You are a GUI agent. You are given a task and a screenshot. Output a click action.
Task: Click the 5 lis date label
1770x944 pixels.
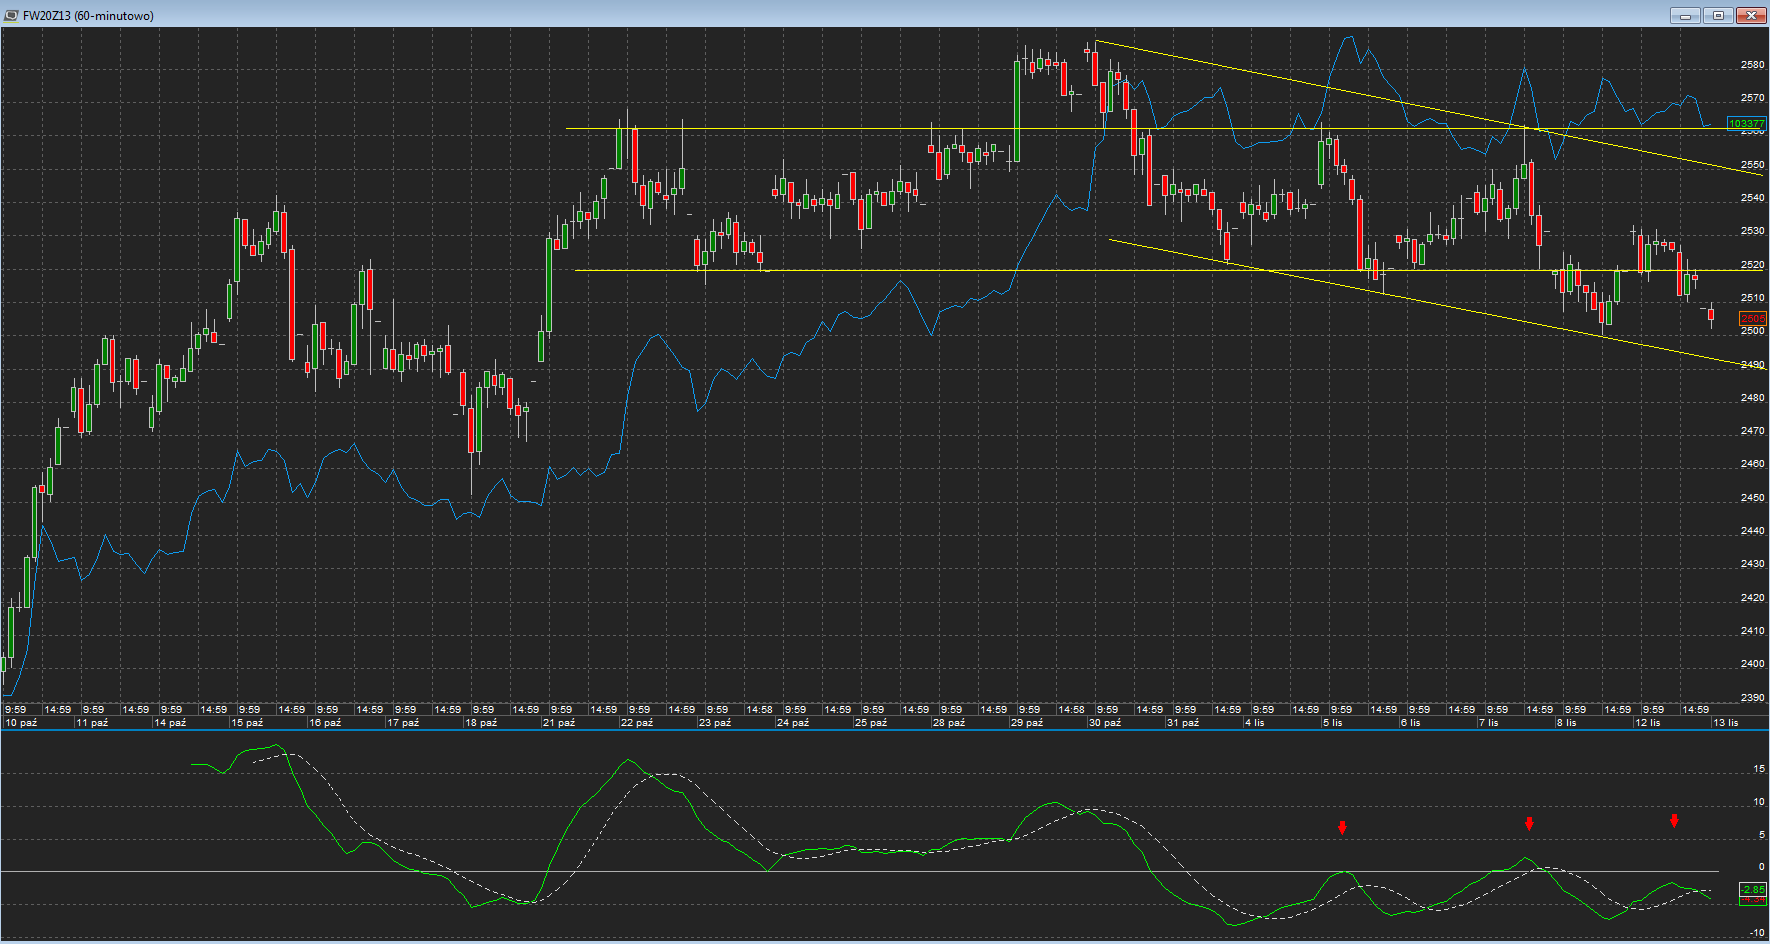(1334, 723)
